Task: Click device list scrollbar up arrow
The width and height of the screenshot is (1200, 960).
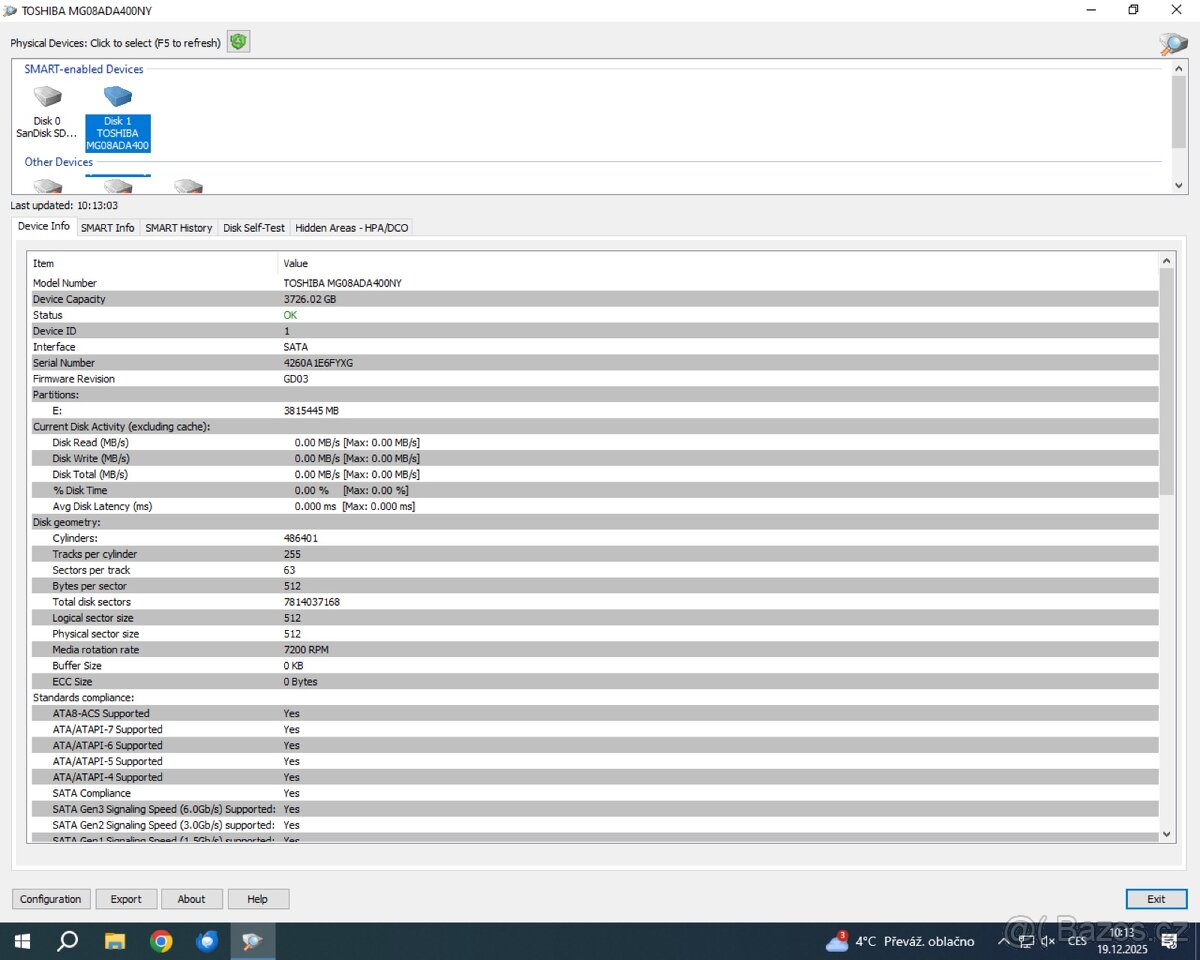Action: coord(1179,68)
